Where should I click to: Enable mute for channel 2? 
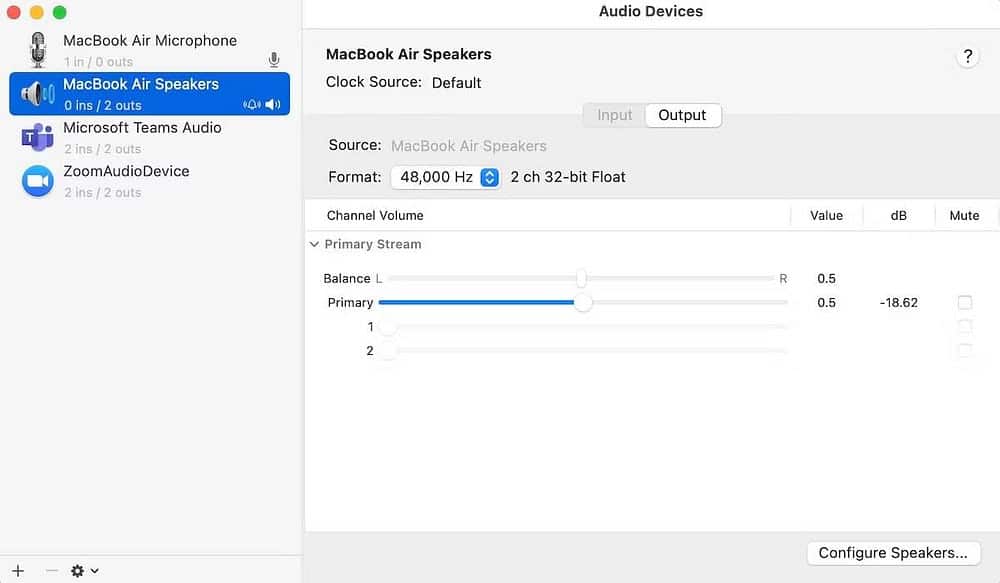(x=964, y=350)
